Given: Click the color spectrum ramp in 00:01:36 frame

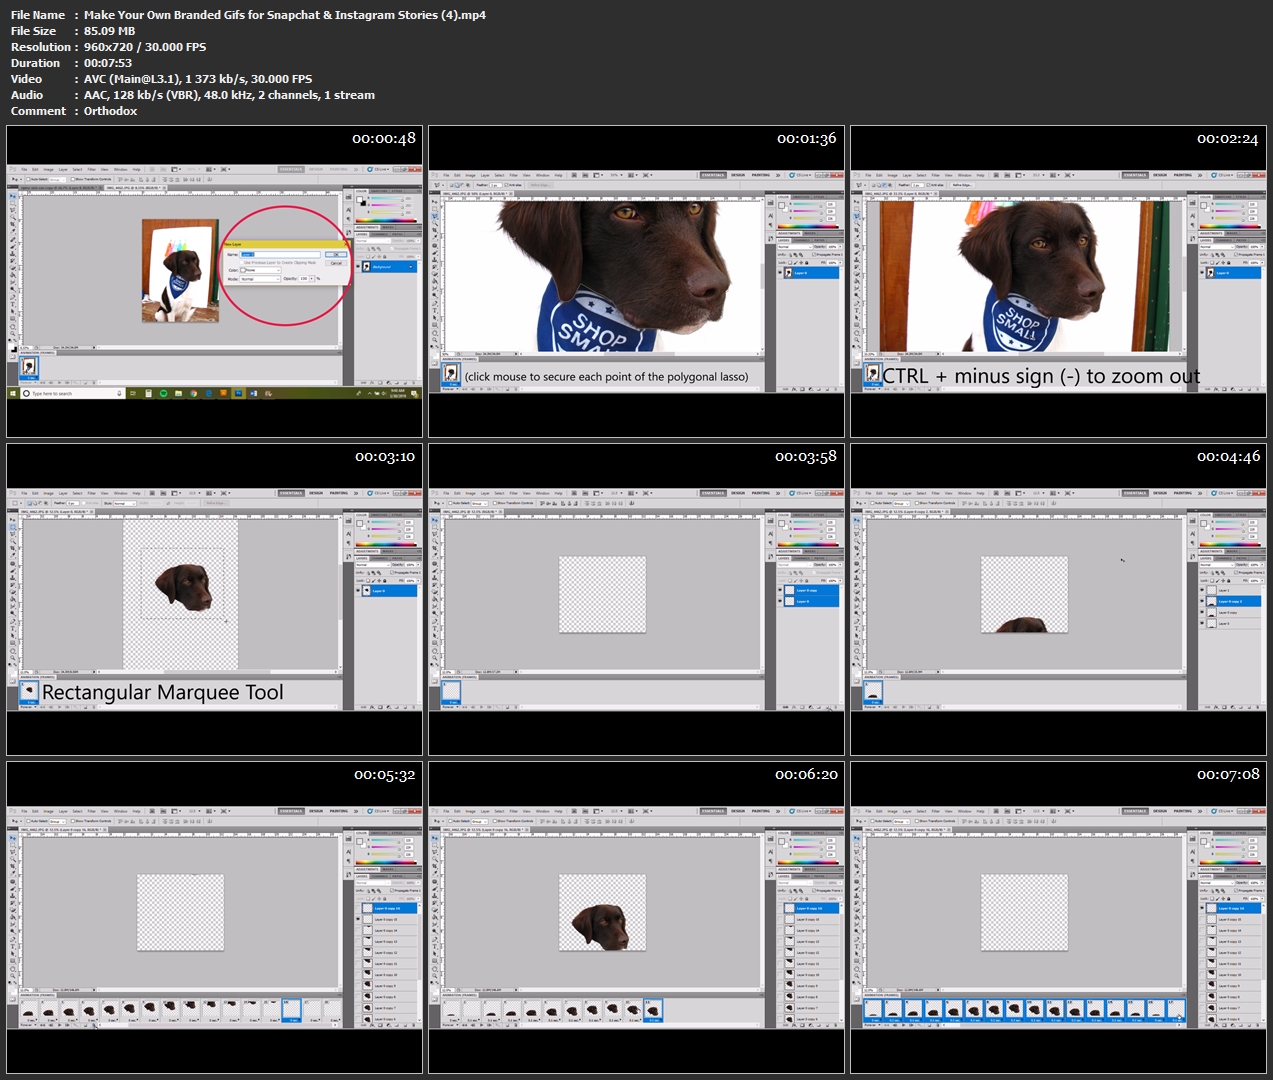Looking at the screenshot, I should [807, 226].
